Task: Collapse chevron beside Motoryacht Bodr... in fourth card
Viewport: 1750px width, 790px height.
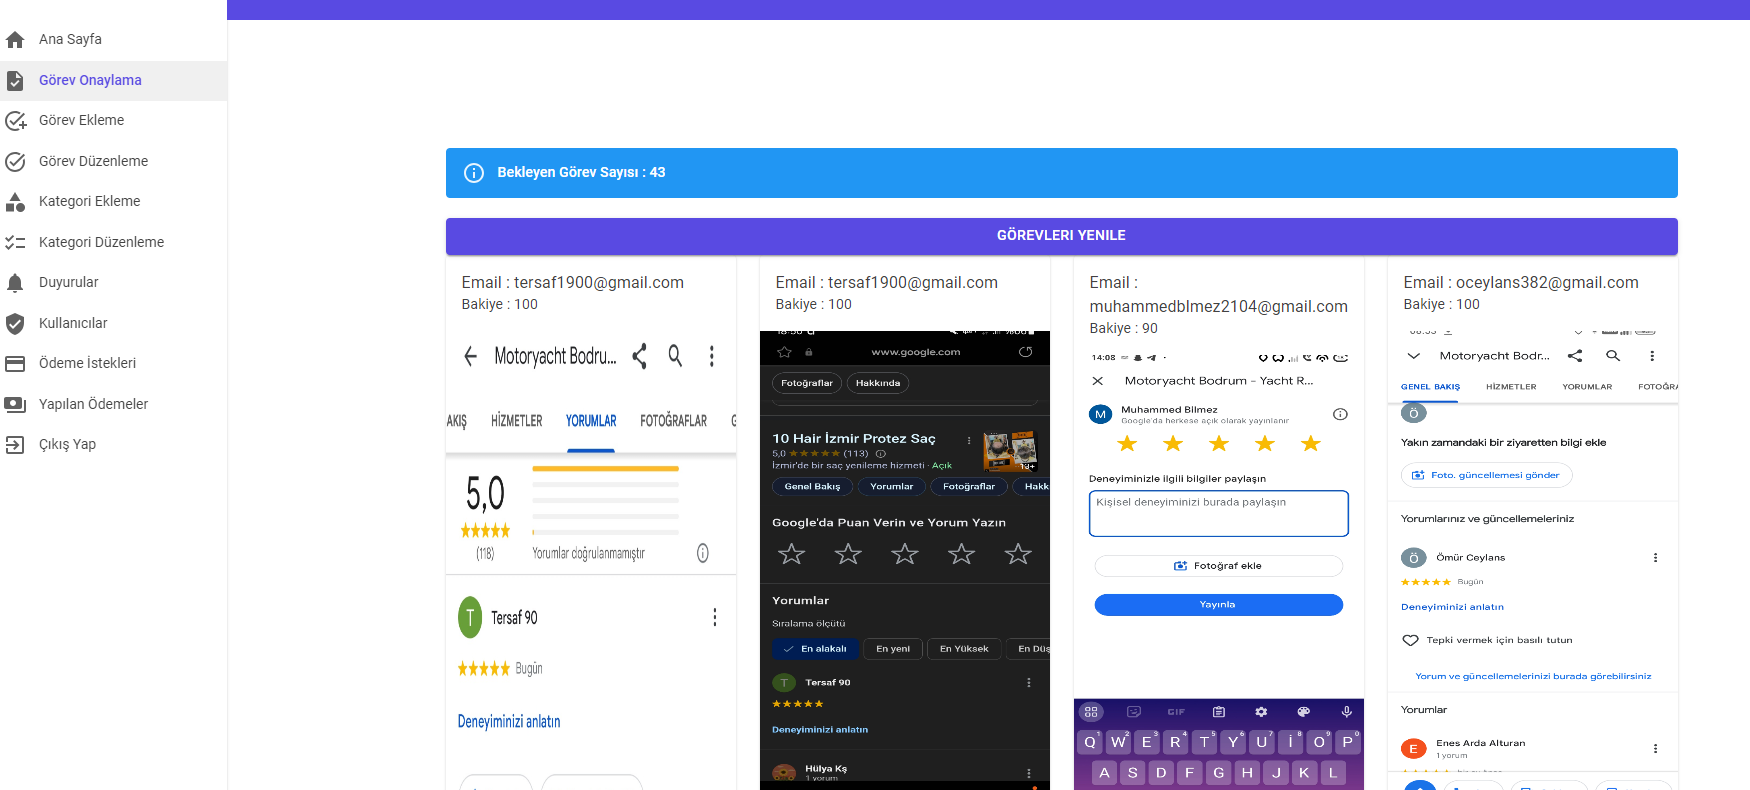Action: click(1414, 356)
